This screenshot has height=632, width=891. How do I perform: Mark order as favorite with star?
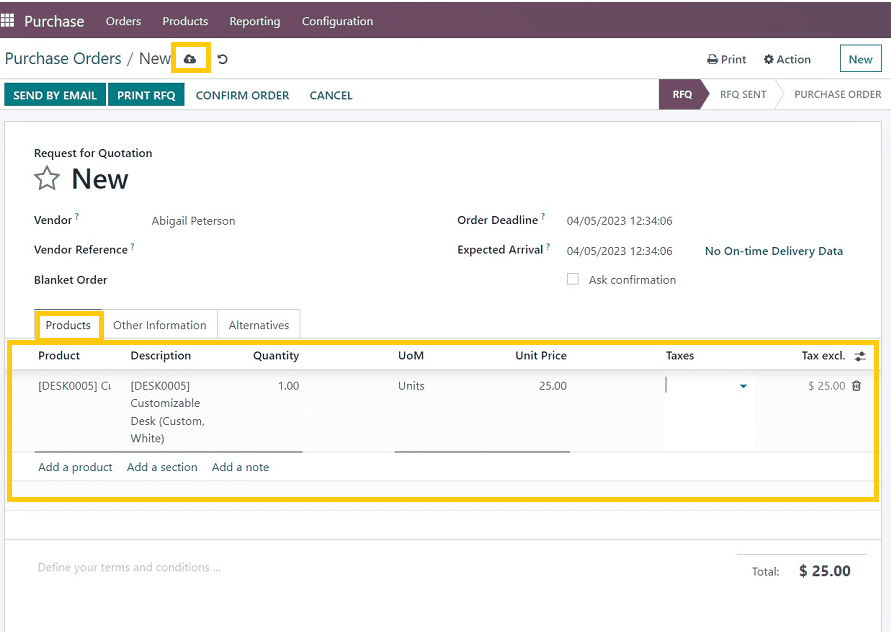pos(47,179)
